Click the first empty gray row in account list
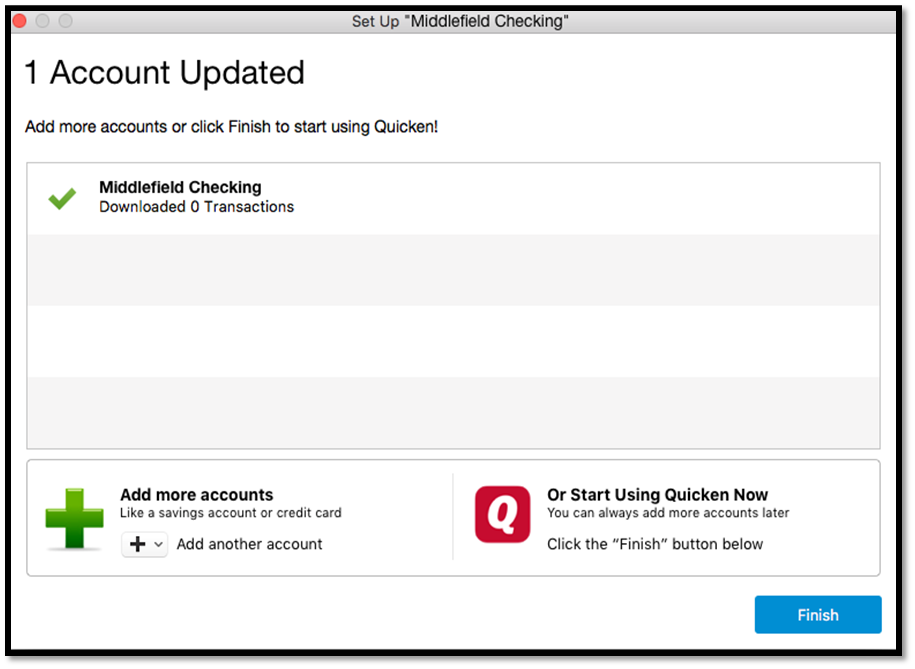Screen dimensions: 915x669 point(453,270)
